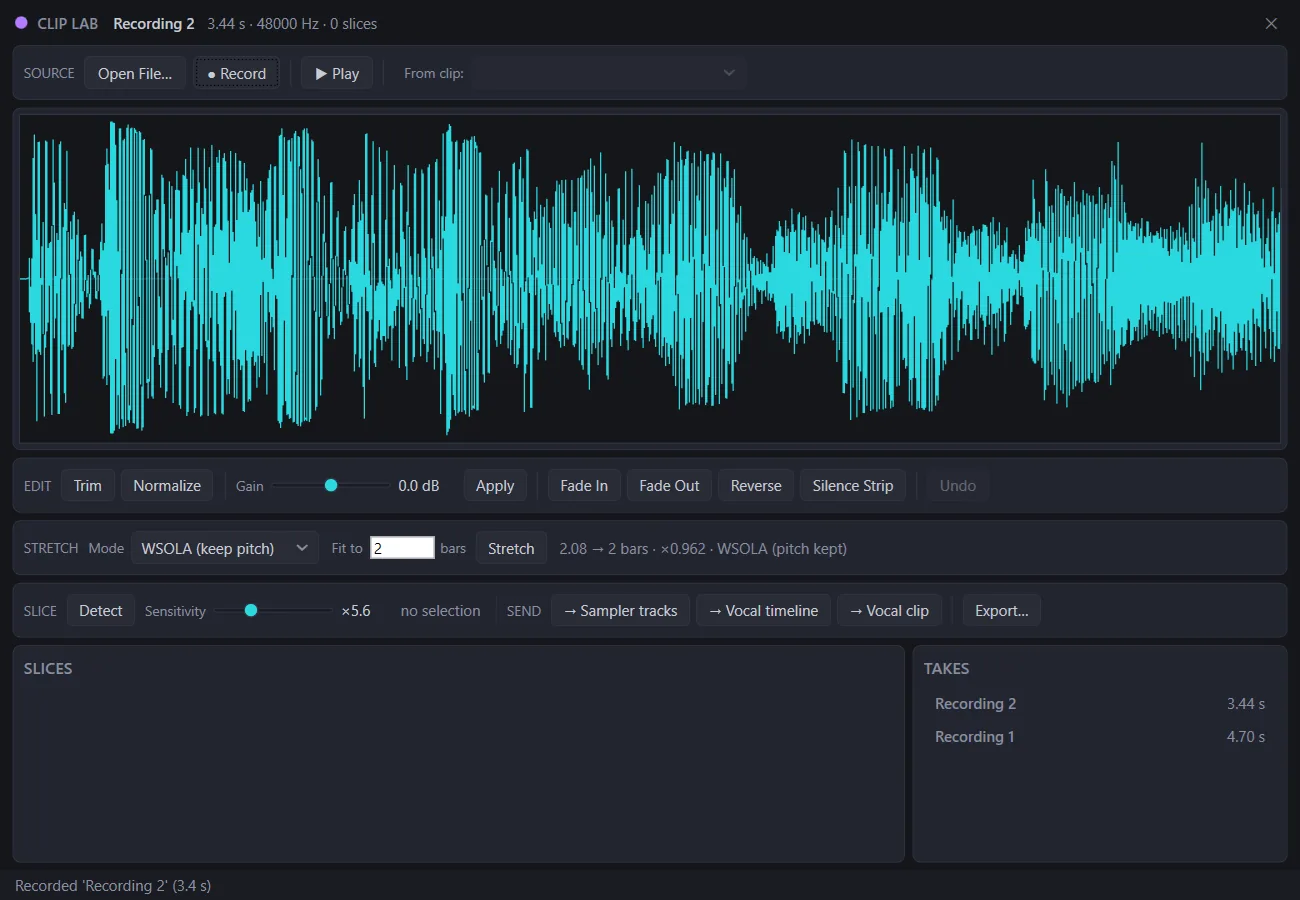Click the SLICES panel heading
Screen dimensions: 1300x900
(48, 668)
